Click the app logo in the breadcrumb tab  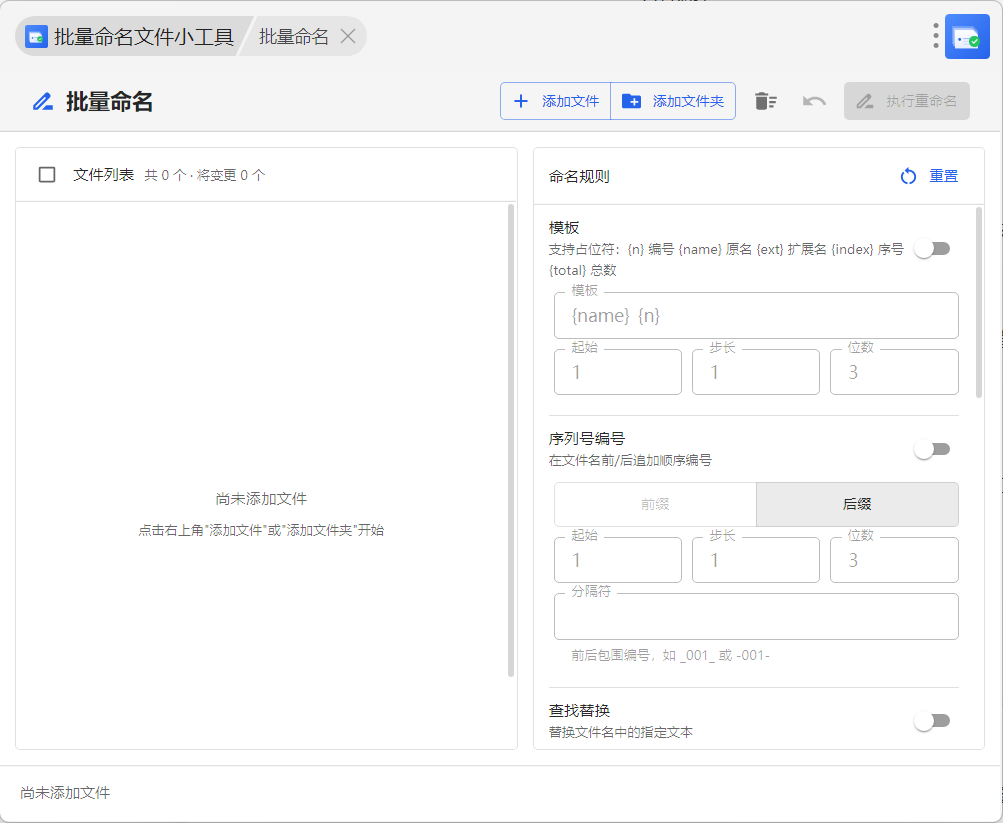(x=36, y=36)
